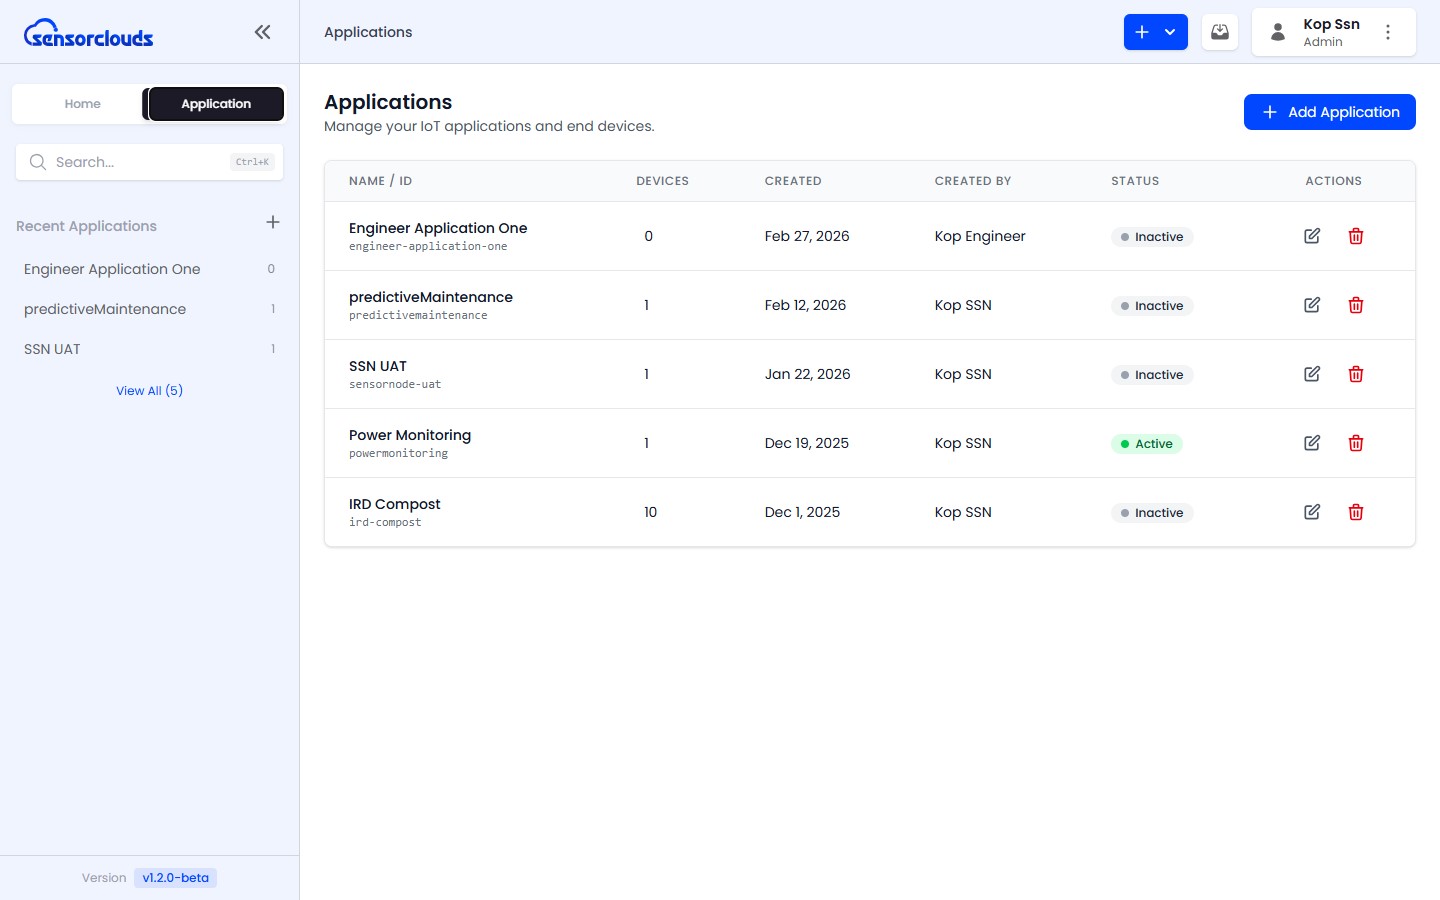Switch to the Home tab
The image size is (1440, 900).
[82, 104]
